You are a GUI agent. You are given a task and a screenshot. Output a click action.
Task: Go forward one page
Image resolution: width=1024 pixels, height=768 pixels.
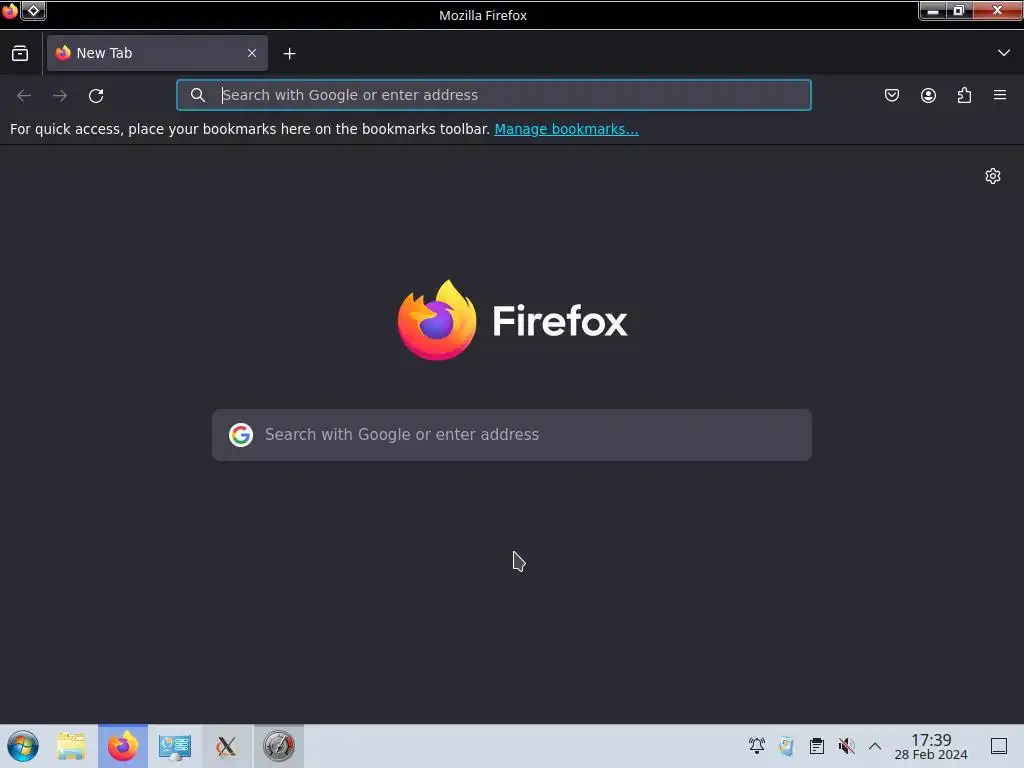pos(60,95)
